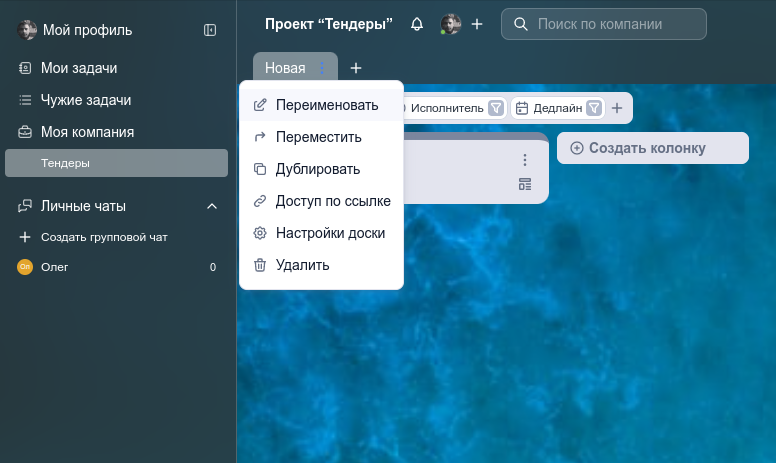776x463 pixels.
Task: Open Олег's orange avatar
Action: pyautogui.click(x=25, y=267)
